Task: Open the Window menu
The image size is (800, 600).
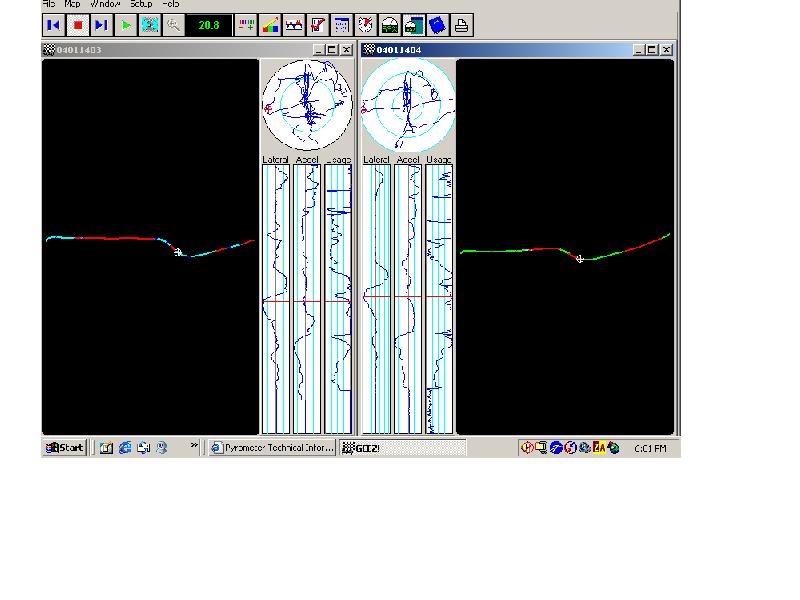Action: coord(105,4)
